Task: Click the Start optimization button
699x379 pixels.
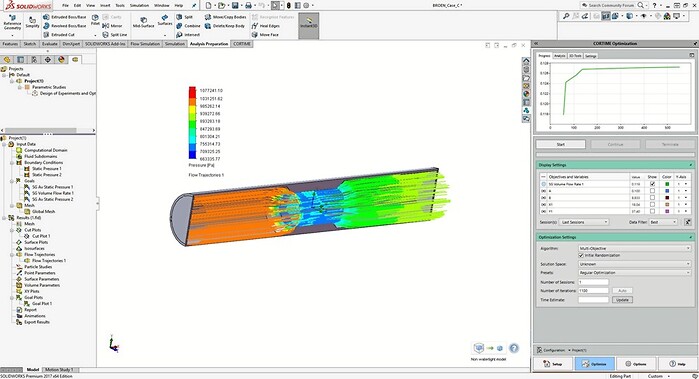Action: 560,144
